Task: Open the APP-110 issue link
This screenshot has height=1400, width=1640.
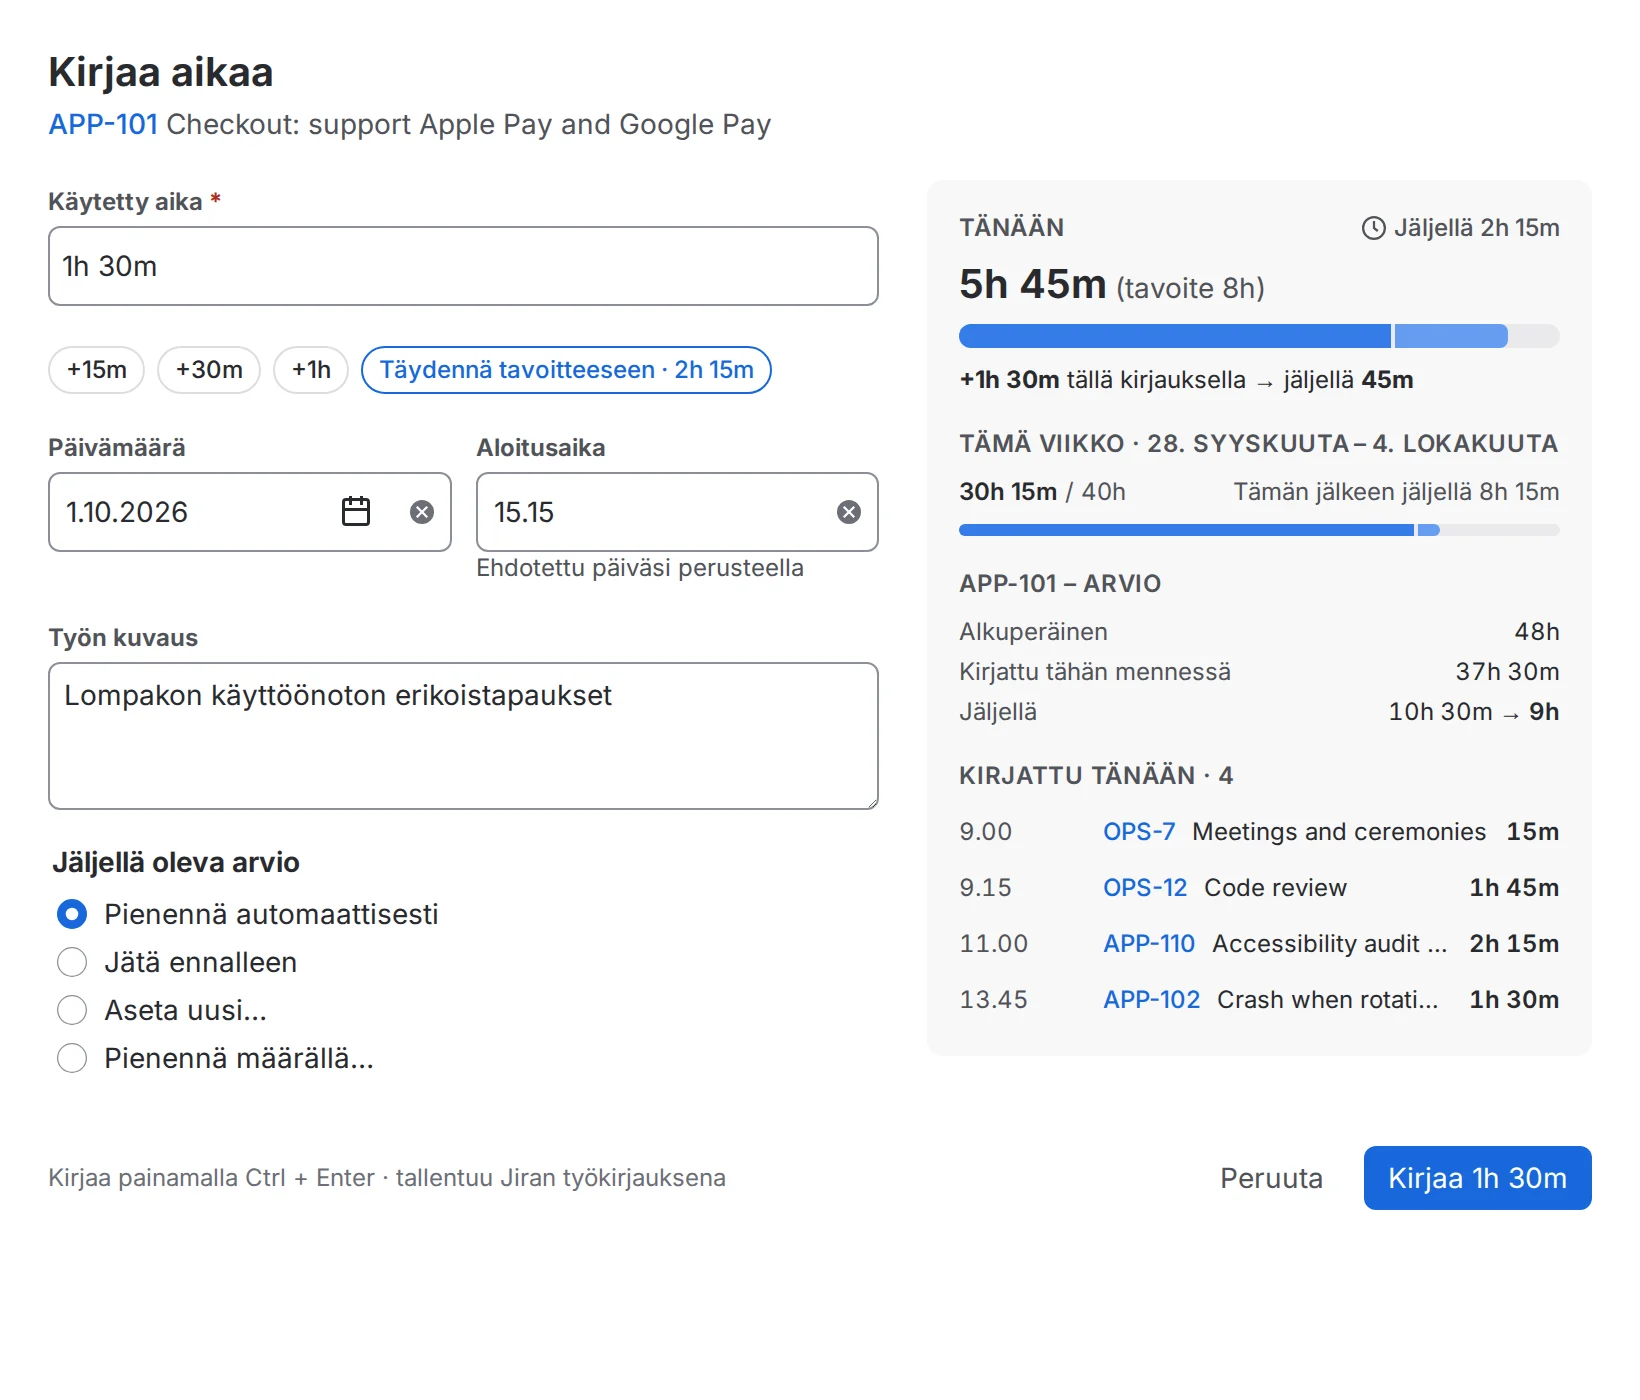Action: 1149,944
